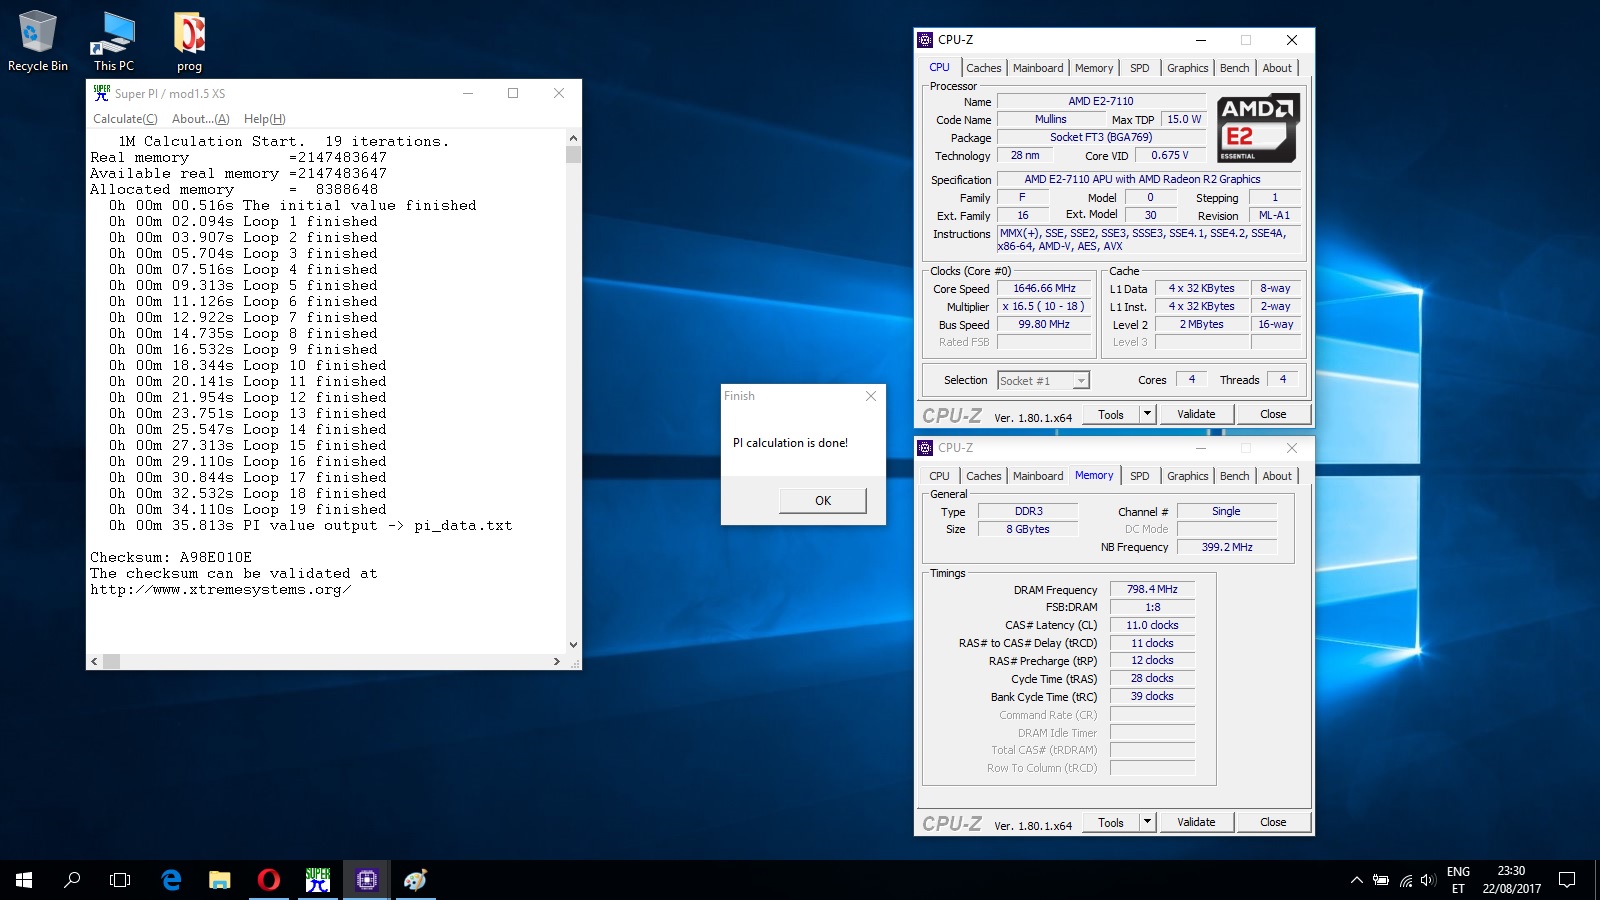Click the AMD E2 processor logo
The image size is (1600, 900).
[1257, 128]
